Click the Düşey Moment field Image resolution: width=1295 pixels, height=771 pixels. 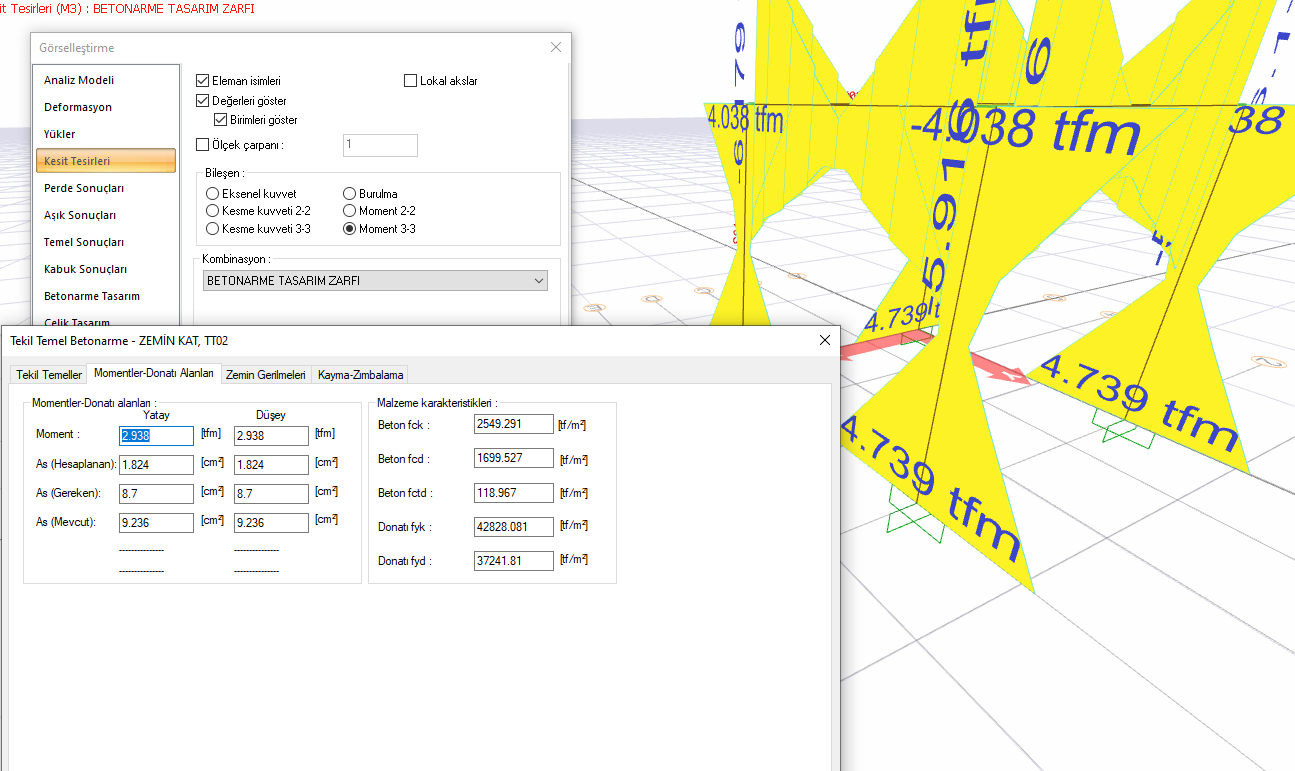[271, 436]
